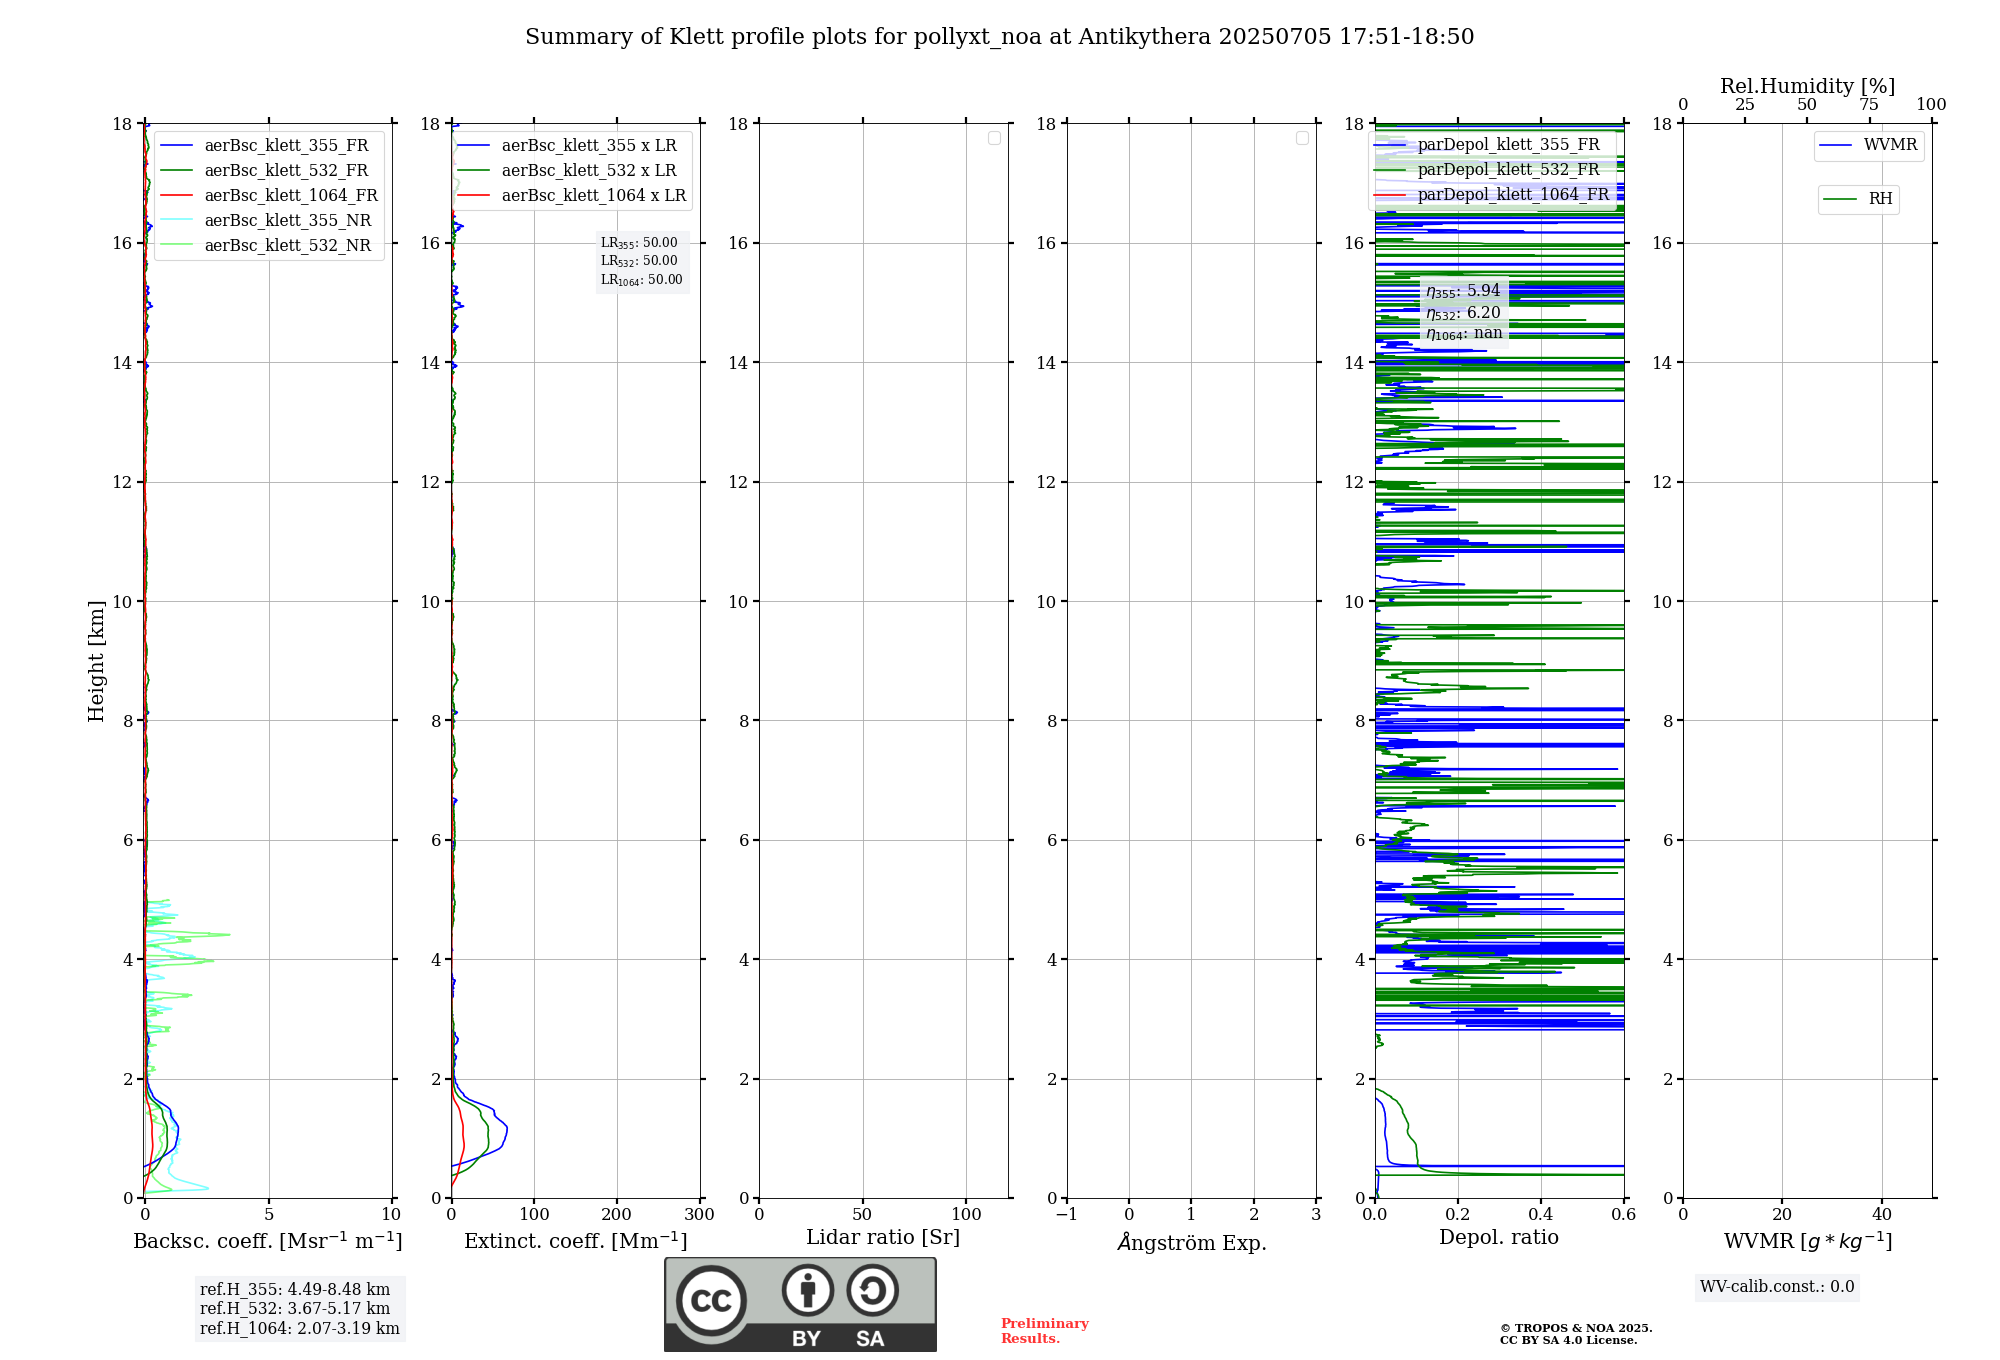Click the WVMR legend entry

click(x=1889, y=145)
